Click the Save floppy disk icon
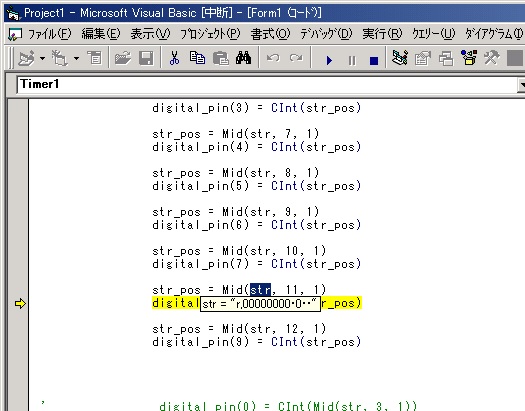 point(146,59)
